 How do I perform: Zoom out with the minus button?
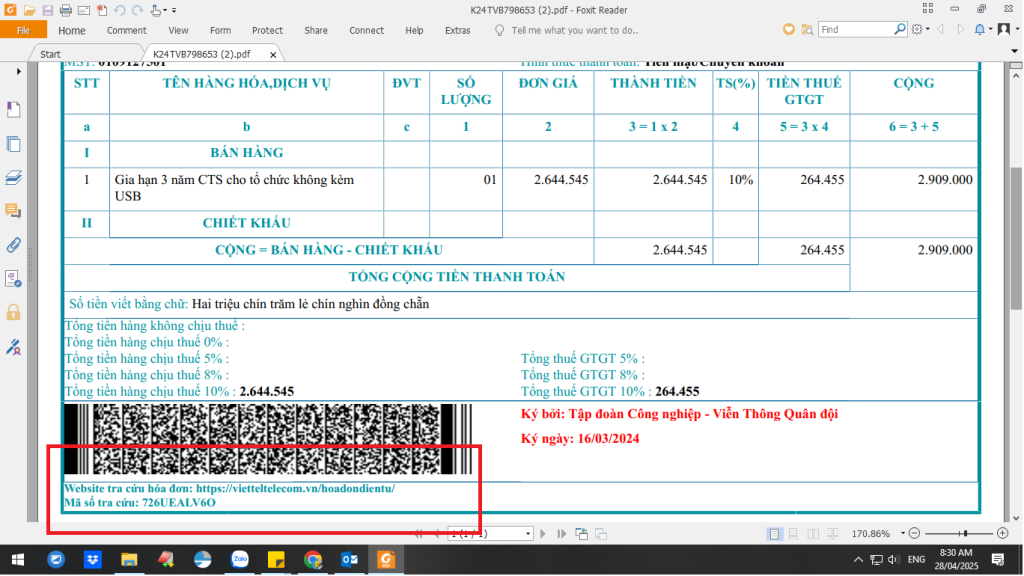[x=914, y=534]
